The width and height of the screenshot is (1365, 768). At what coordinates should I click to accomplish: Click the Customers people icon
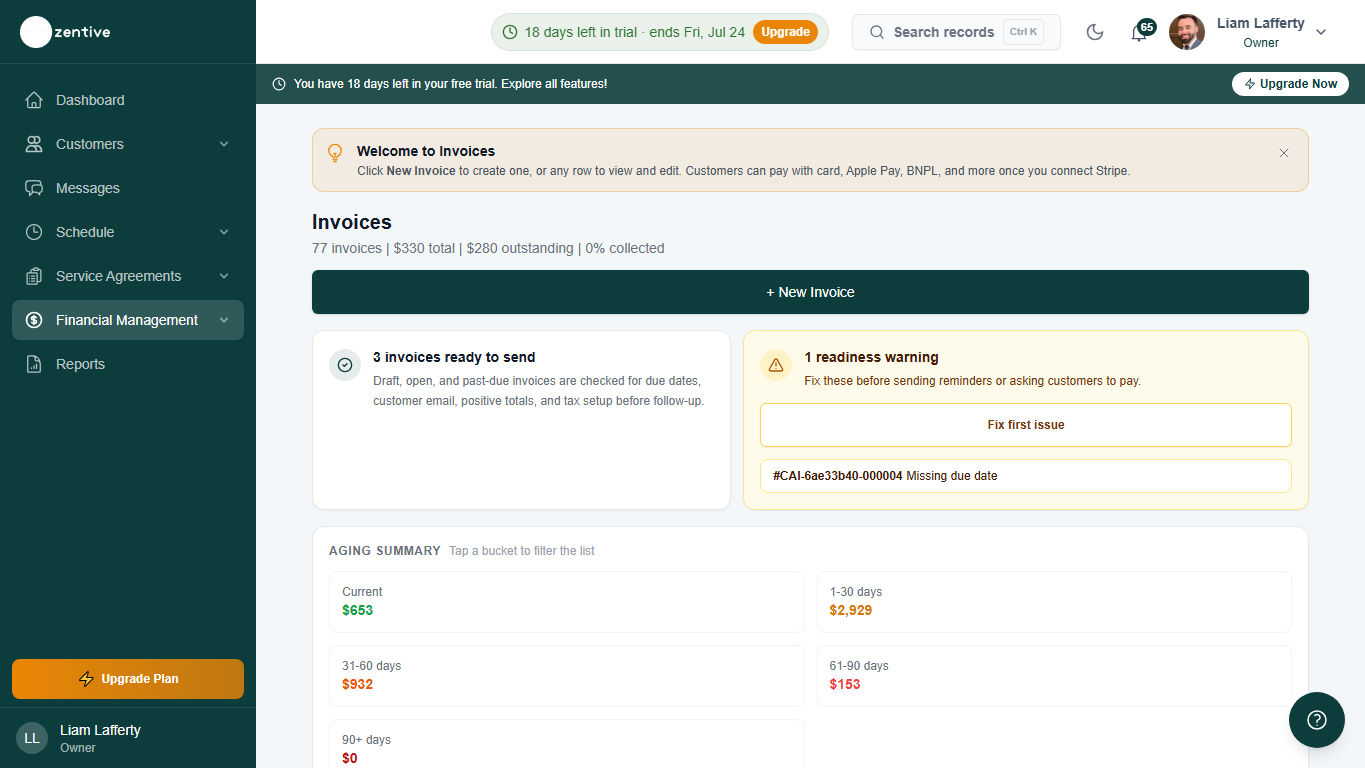tap(34, 144)
